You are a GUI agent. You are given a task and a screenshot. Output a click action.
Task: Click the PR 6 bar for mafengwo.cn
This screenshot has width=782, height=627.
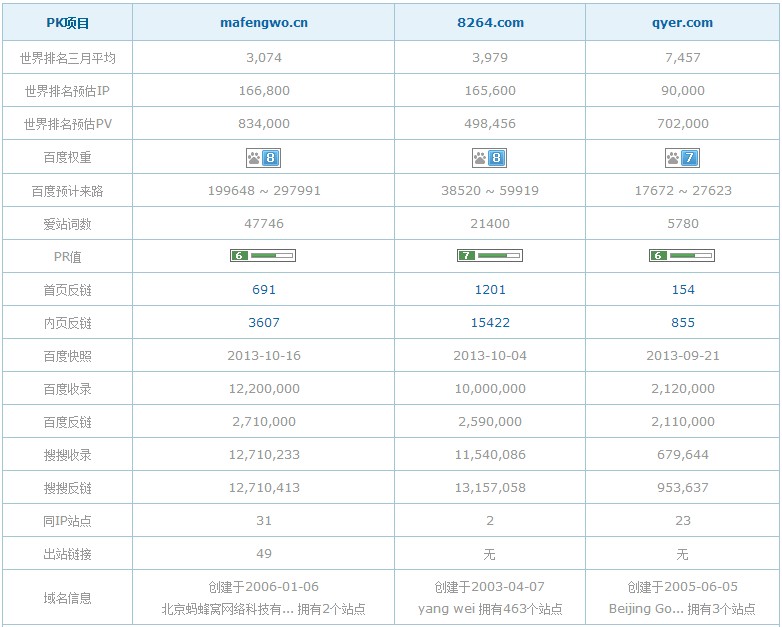click(x=263, y=255)
